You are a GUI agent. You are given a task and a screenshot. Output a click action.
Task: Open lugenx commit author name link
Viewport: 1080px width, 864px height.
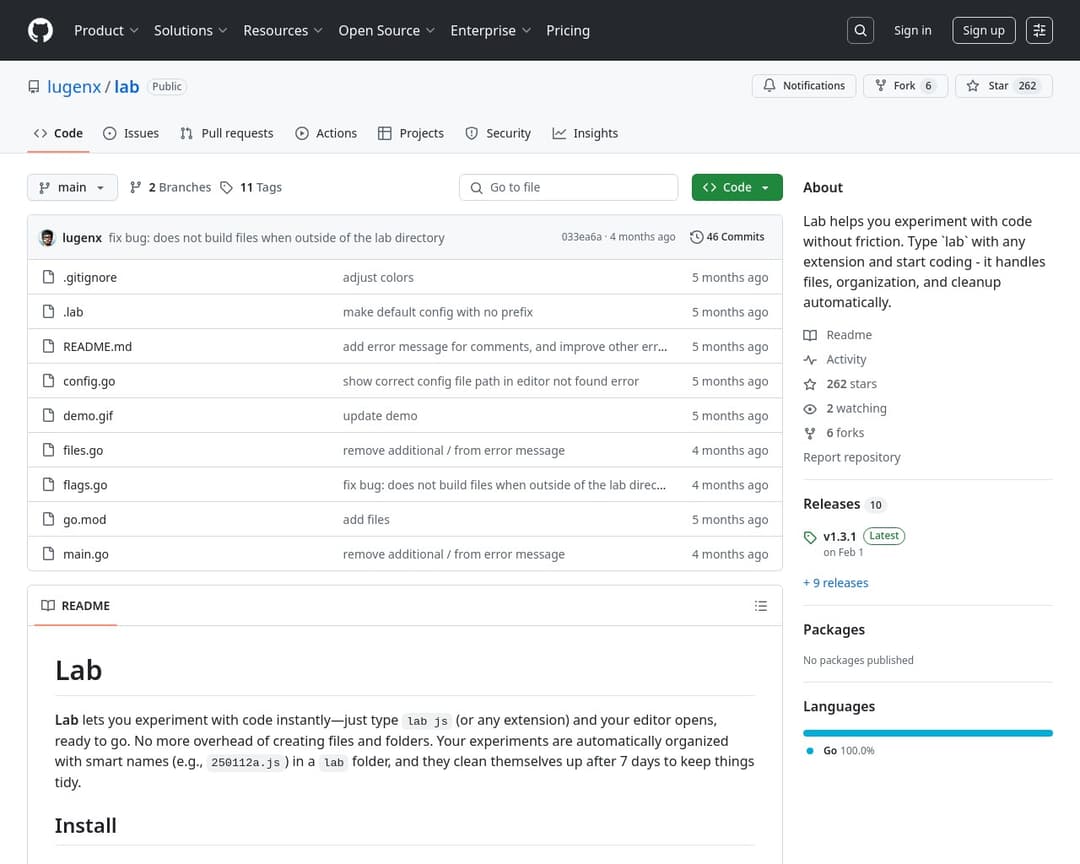pos(82,238)
